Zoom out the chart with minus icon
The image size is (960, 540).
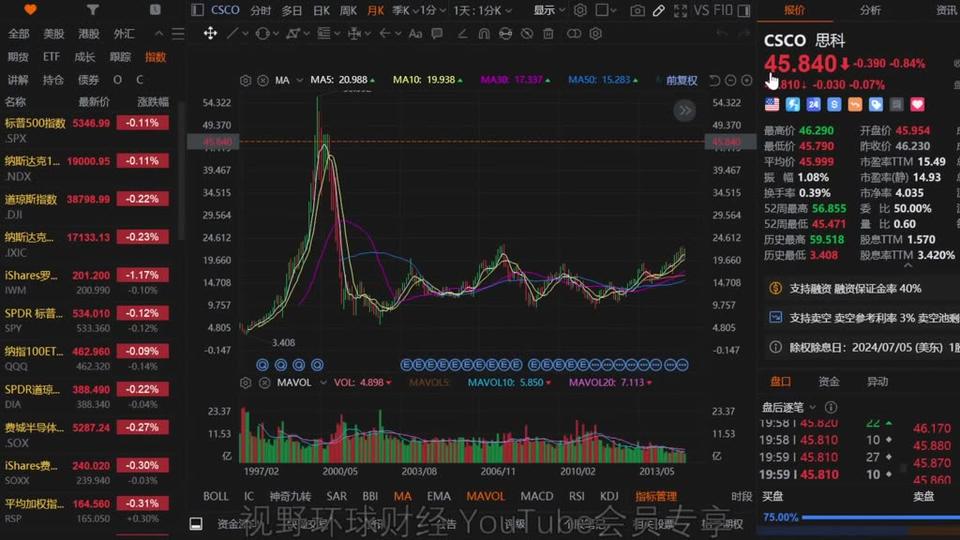(x=730, y=80)
